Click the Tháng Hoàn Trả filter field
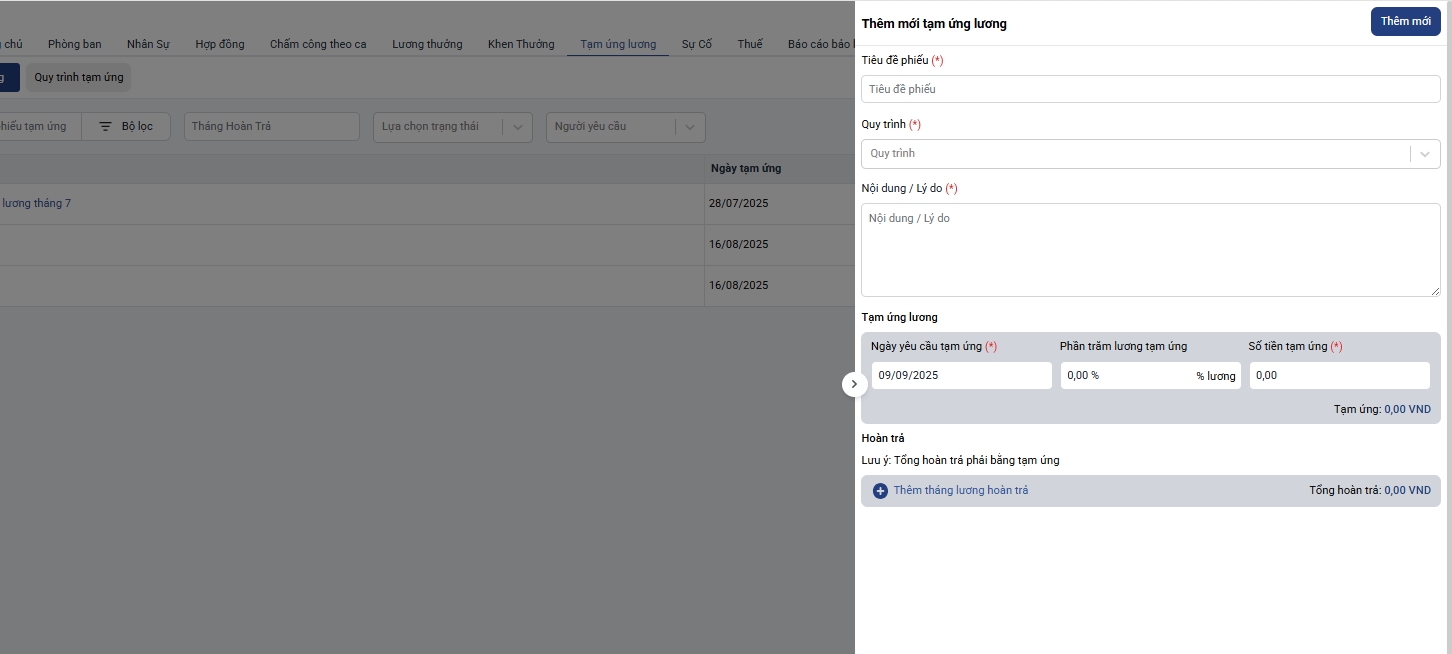Viewport: 1452px width, 654px height. 271,127
